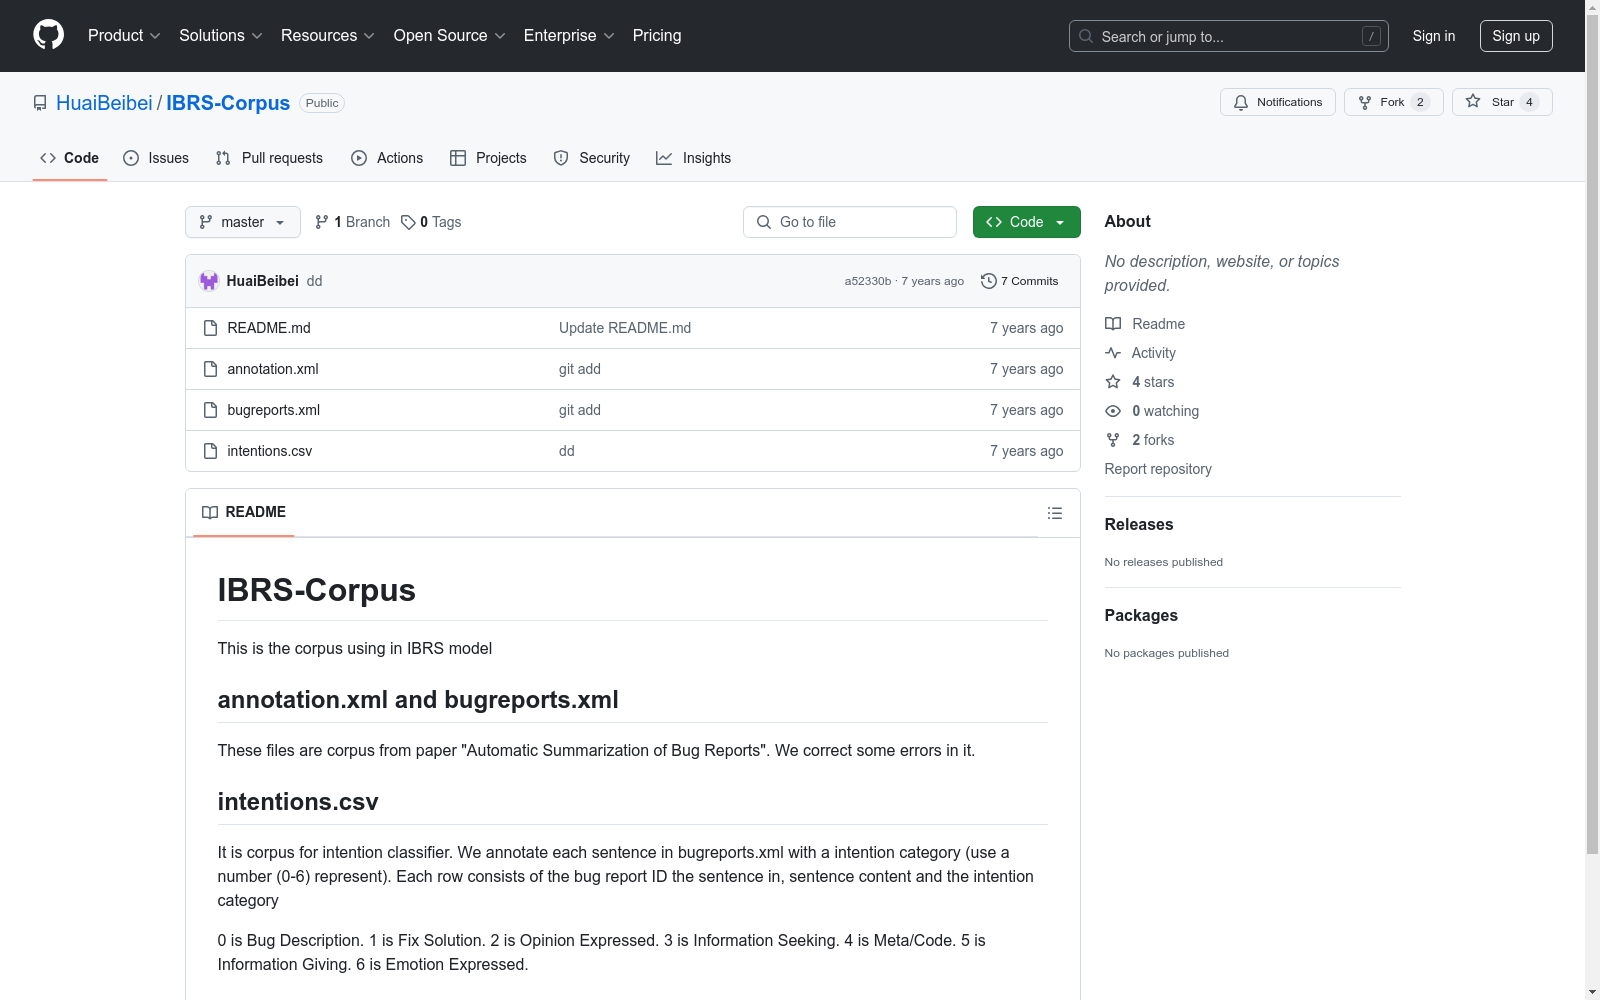
Task: Click the search magnifier icon in header
Action: click(1086, 36)
